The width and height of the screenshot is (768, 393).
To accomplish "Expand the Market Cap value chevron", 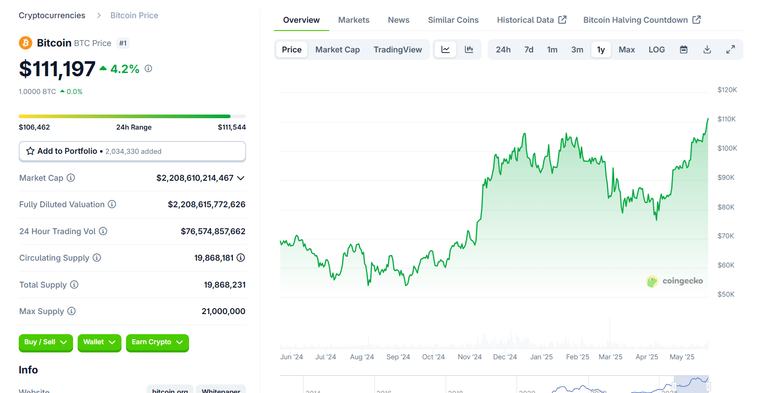I will pyautogui.click(x=240, y=178).
